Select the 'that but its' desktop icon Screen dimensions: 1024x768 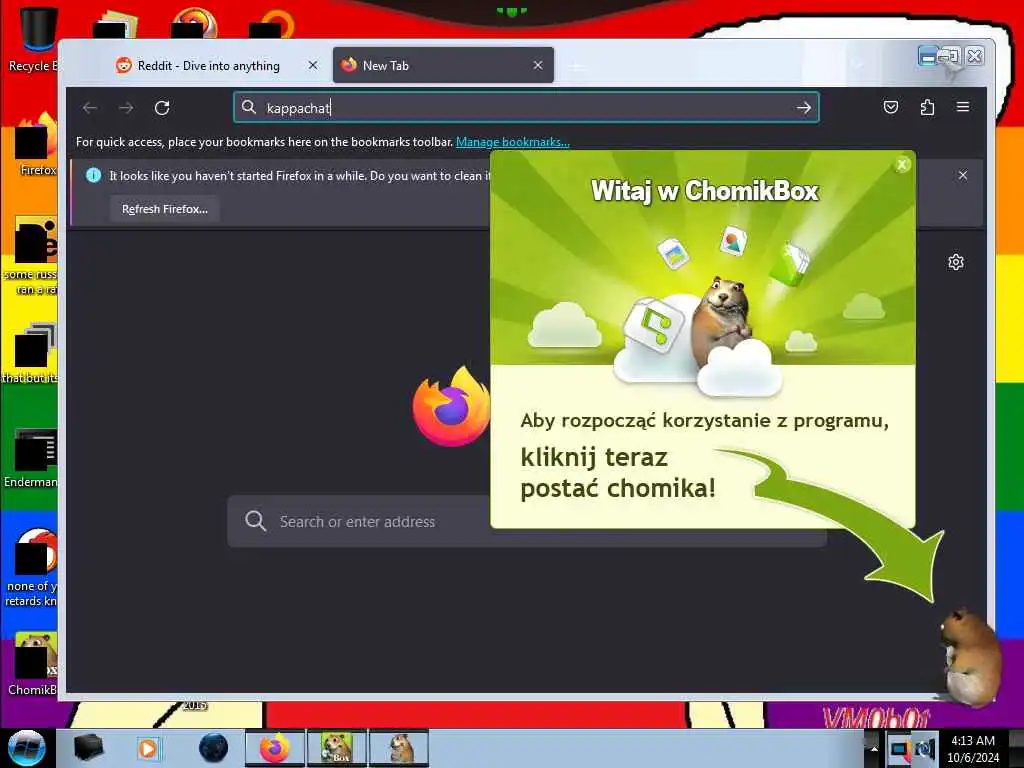(31, 353)
